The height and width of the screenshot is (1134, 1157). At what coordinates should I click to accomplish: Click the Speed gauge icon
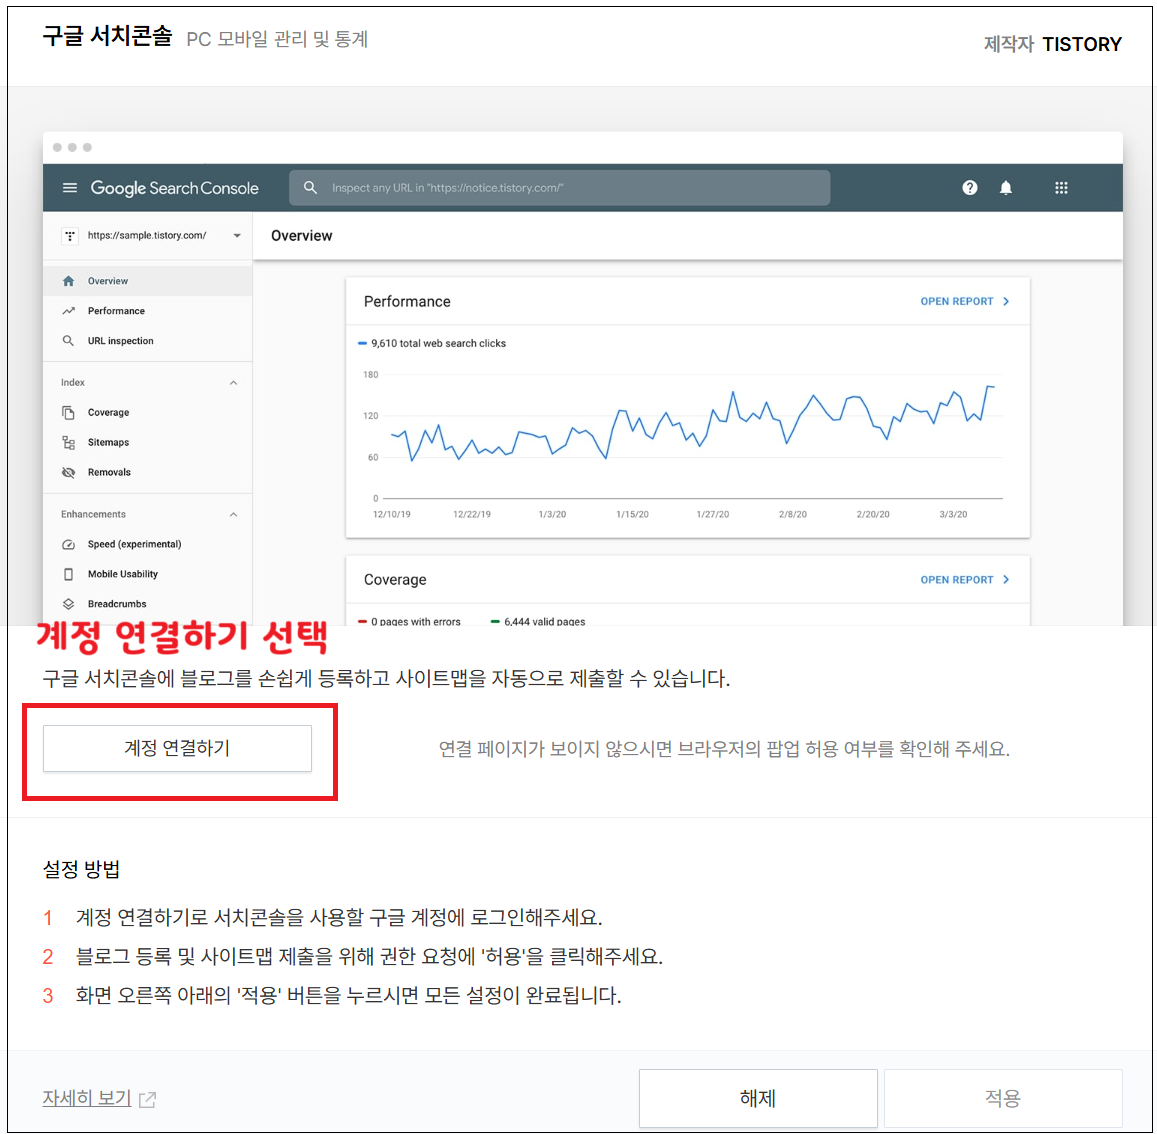point(69,544)
